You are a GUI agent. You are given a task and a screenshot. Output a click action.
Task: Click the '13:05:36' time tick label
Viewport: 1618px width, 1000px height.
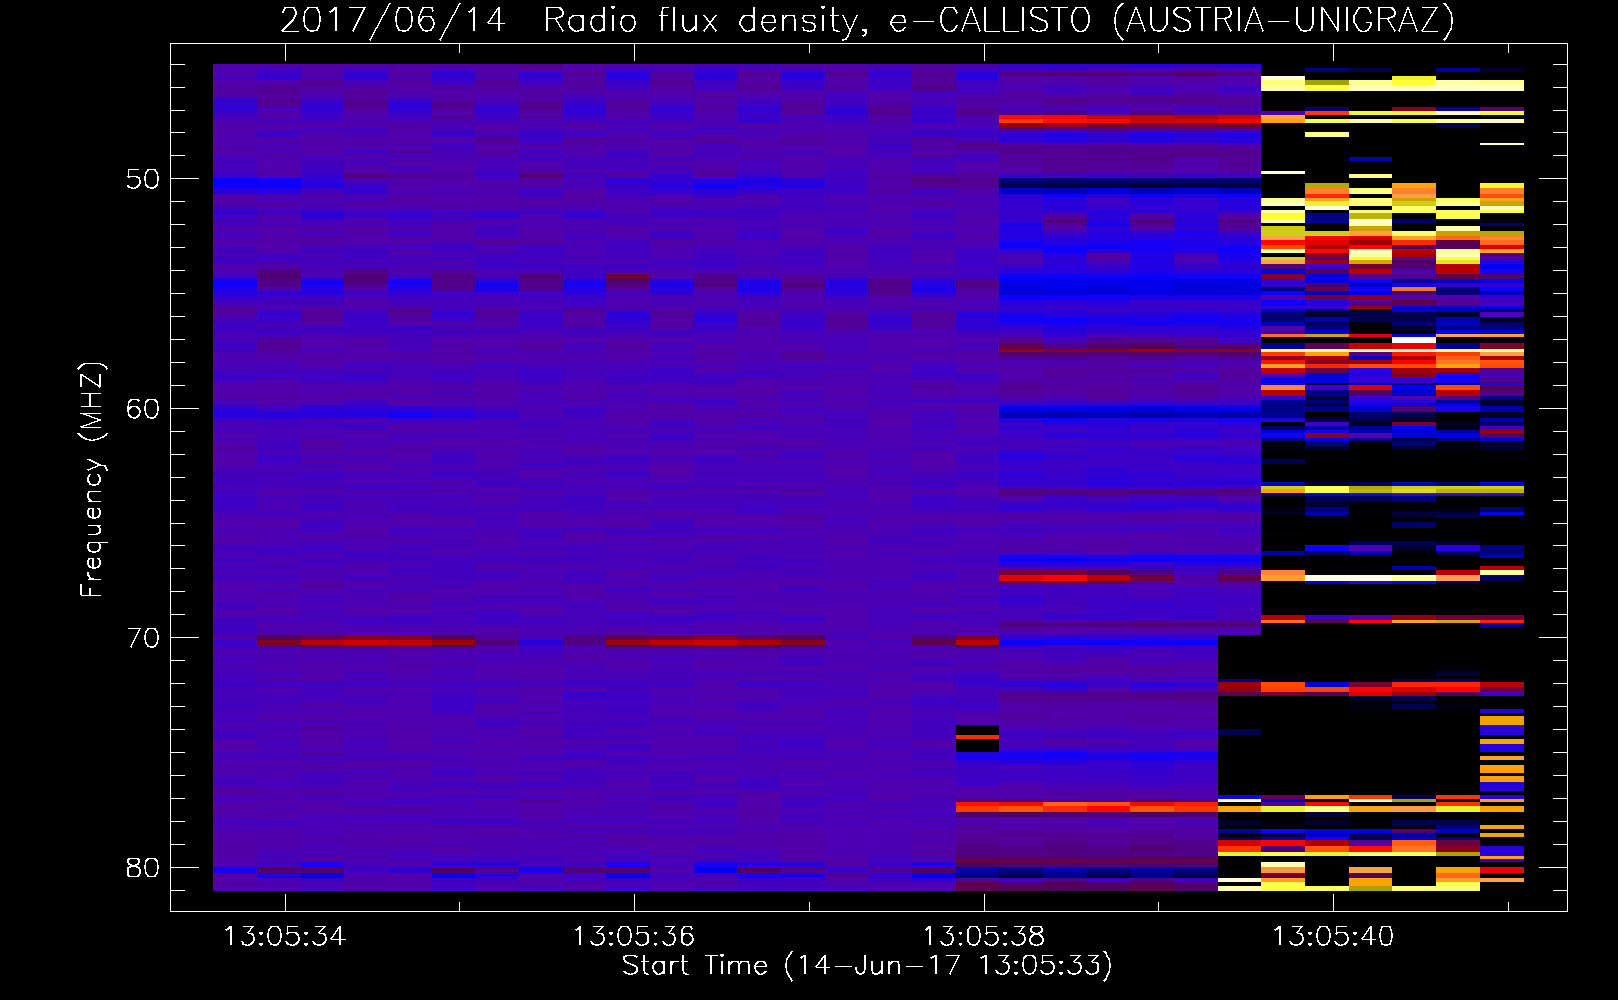(634, 937)
